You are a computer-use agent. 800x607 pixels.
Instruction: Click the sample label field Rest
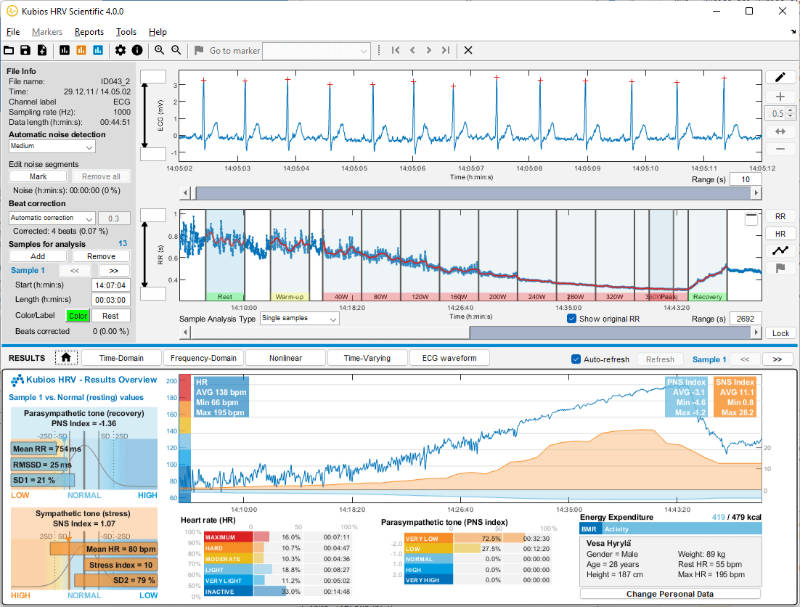pos(110,316)
